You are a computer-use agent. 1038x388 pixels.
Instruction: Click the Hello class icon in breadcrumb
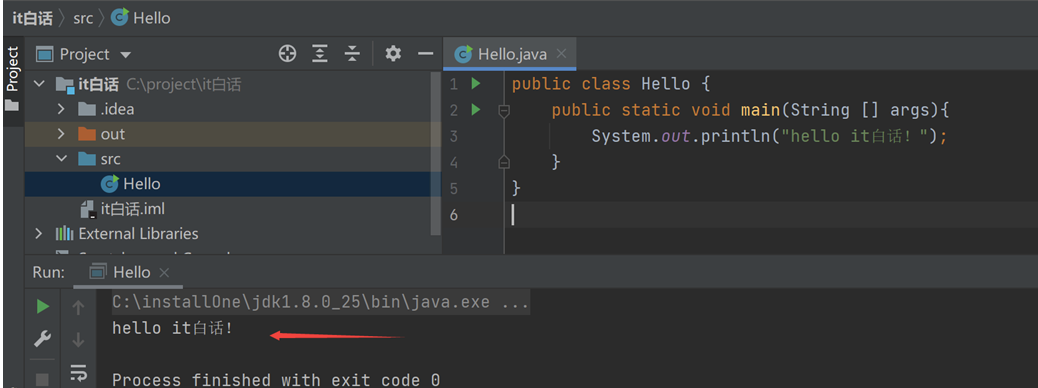click(119, 18)
